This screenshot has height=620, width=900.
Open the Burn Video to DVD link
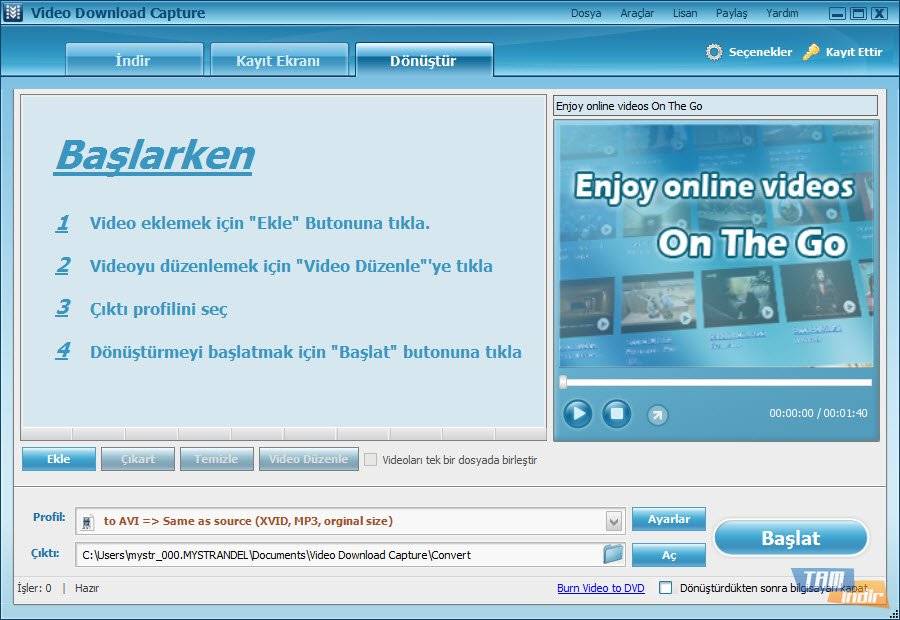(x=600, y=588)
